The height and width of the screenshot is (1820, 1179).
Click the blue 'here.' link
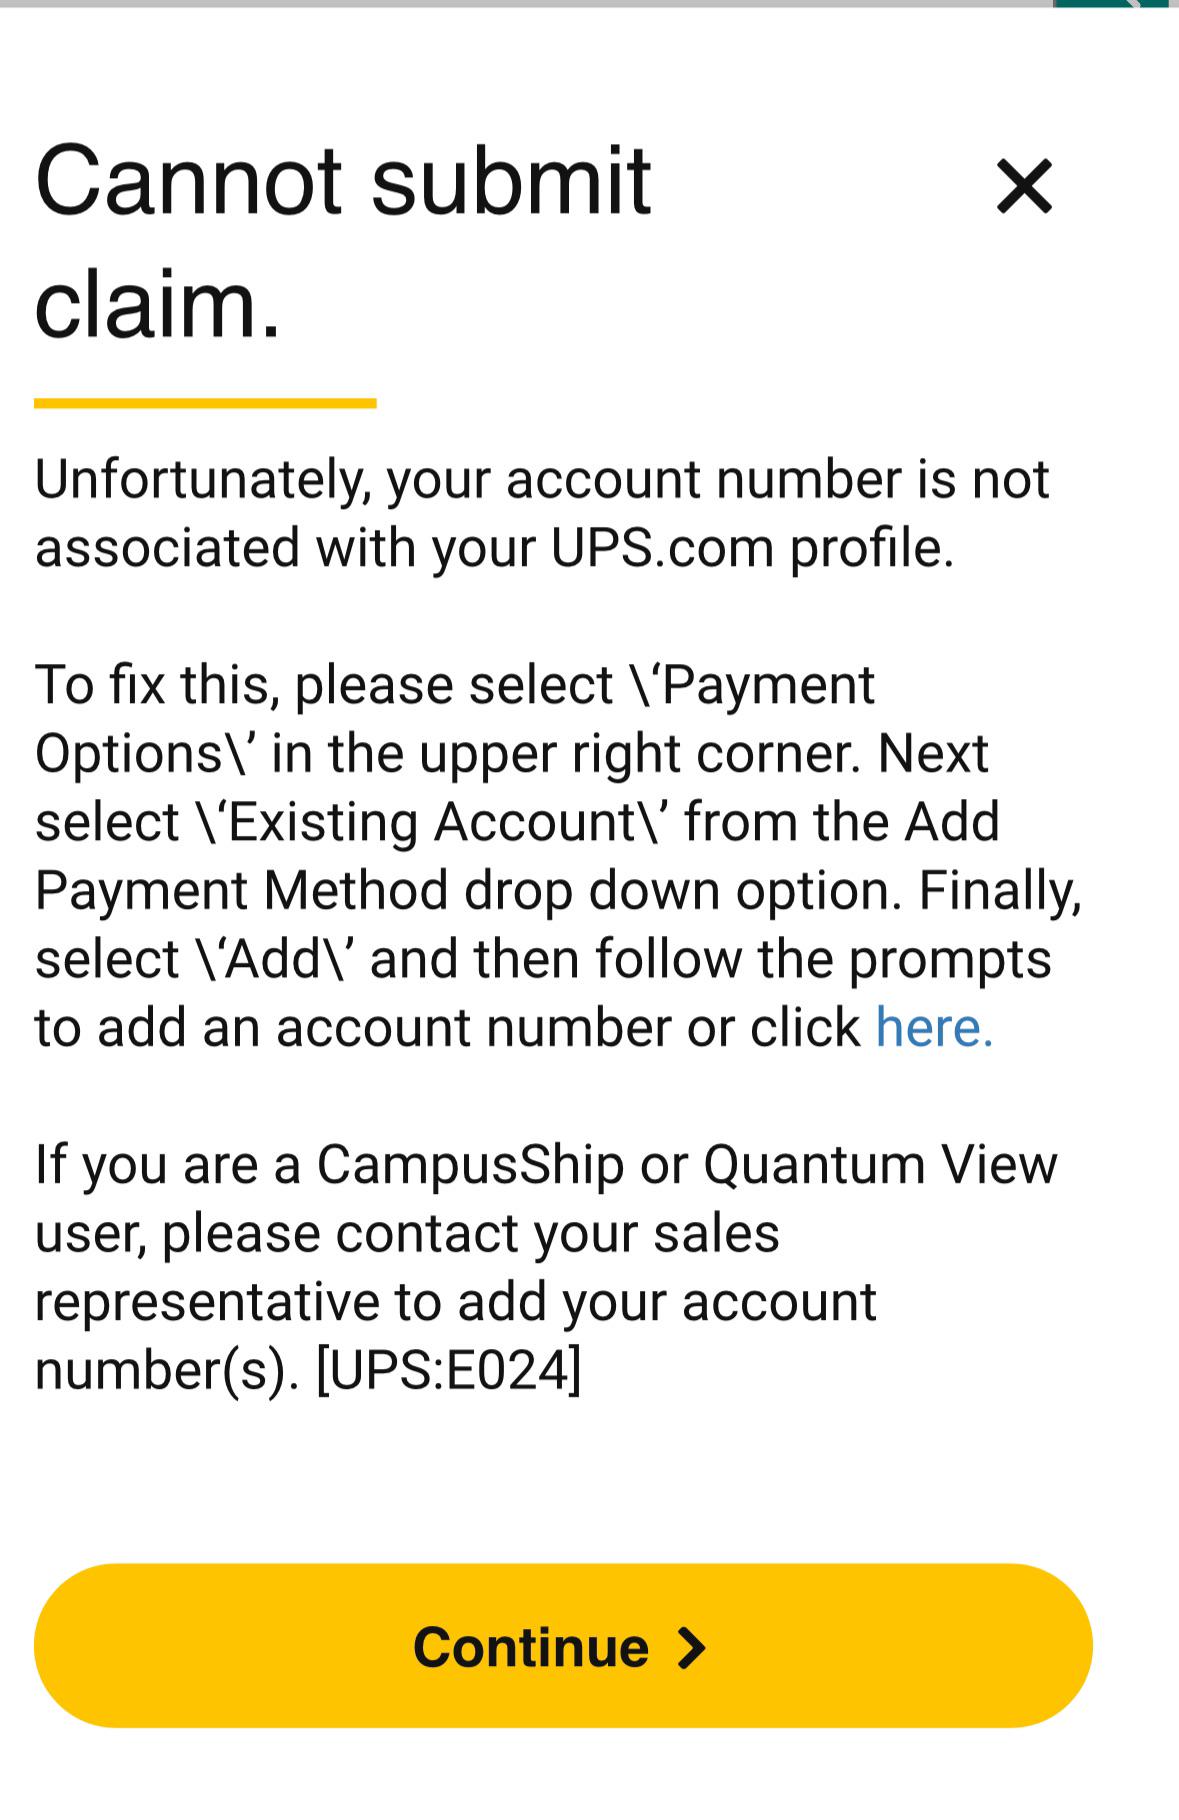point(934,1028)
